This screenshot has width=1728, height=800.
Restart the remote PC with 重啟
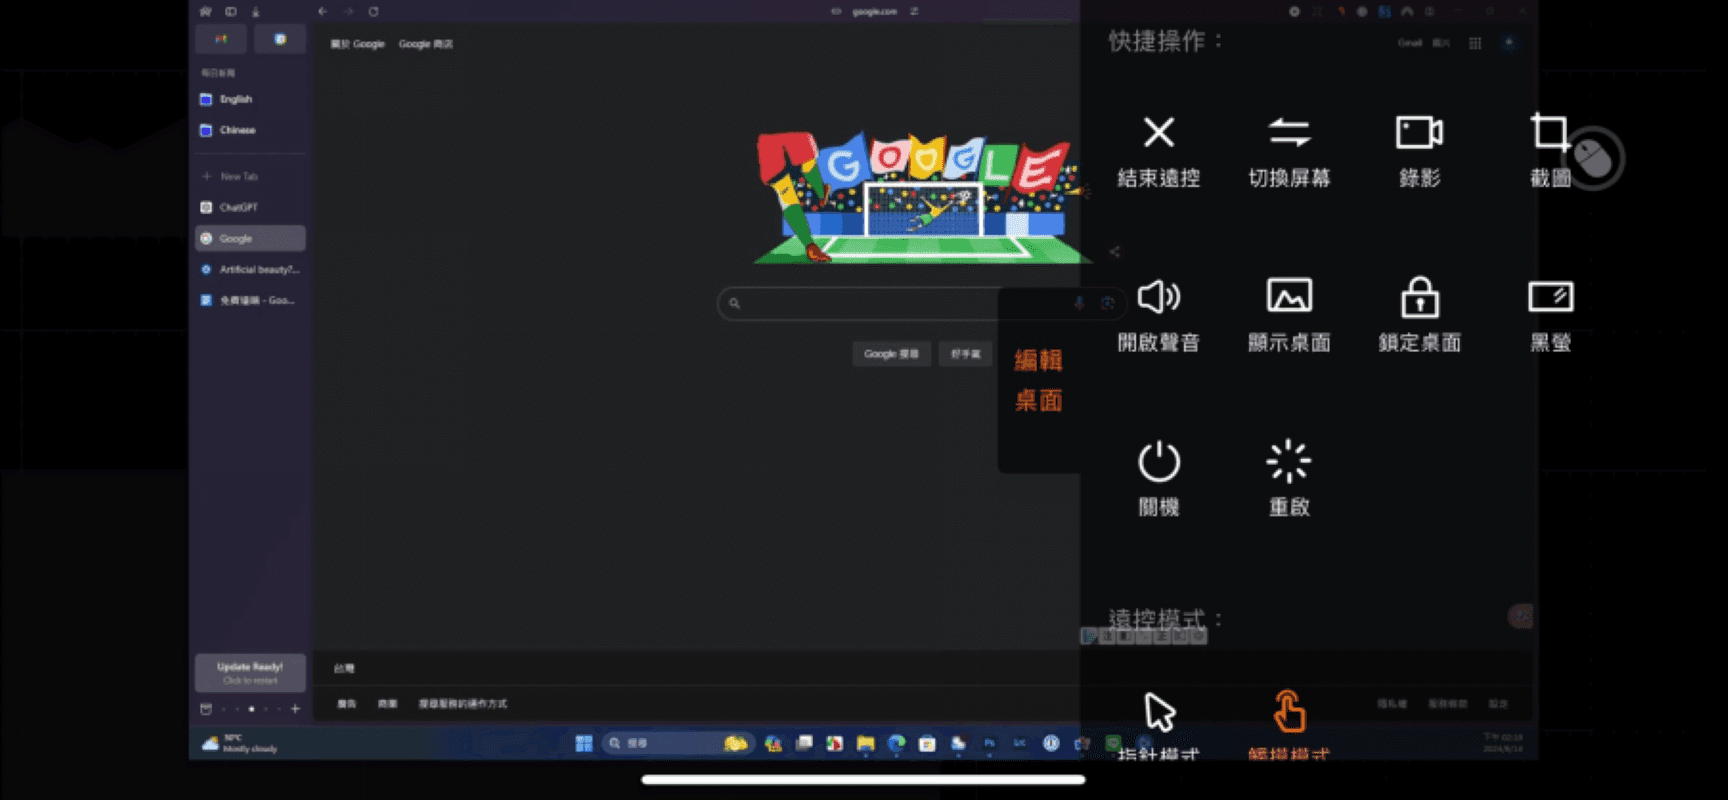click(x=1289, y=479)
